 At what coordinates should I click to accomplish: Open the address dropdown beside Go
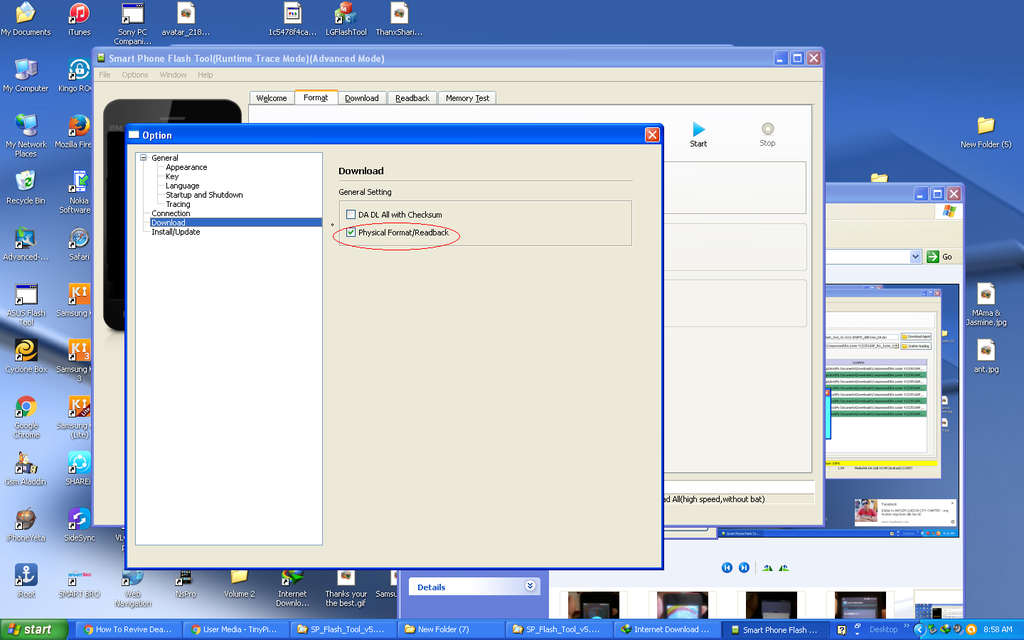[914, 257]
